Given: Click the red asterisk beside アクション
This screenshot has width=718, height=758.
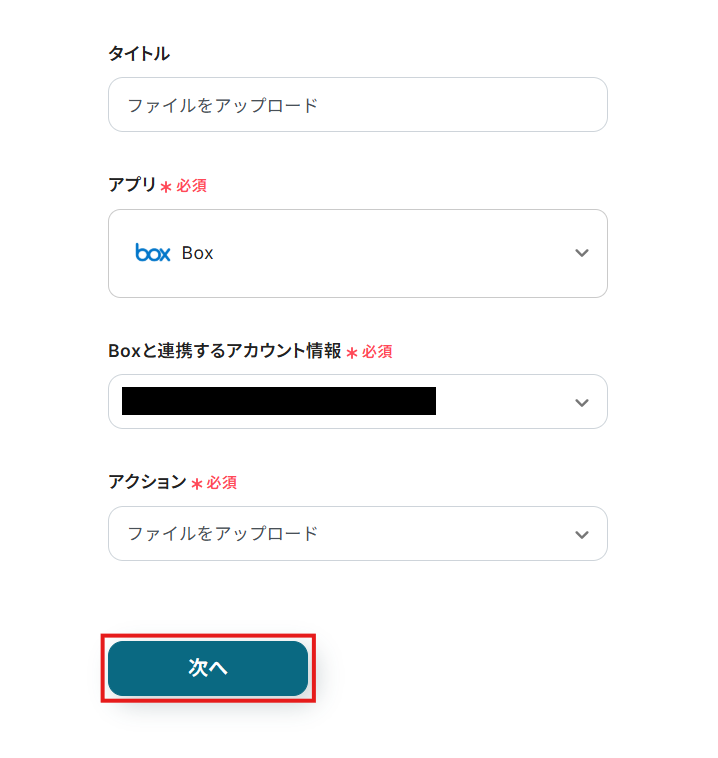Looking at the screenshot, I should [x=197, y=484].
